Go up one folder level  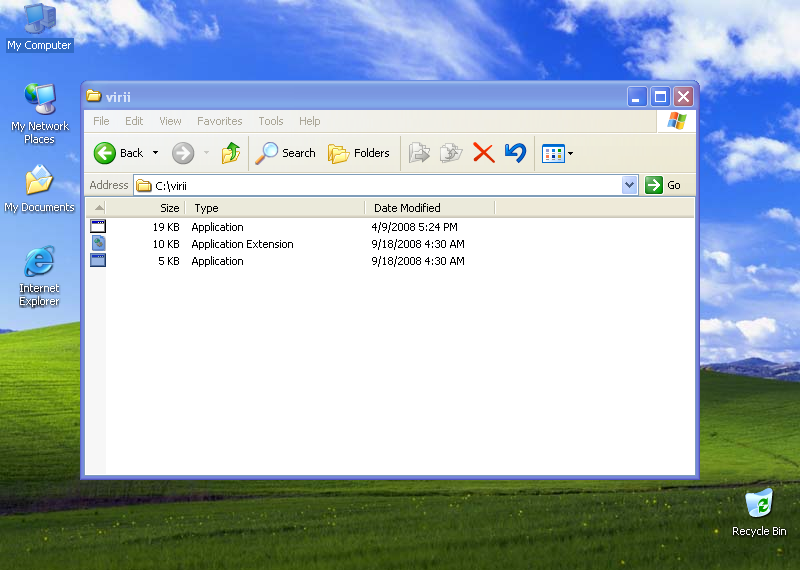pos(231,153)
